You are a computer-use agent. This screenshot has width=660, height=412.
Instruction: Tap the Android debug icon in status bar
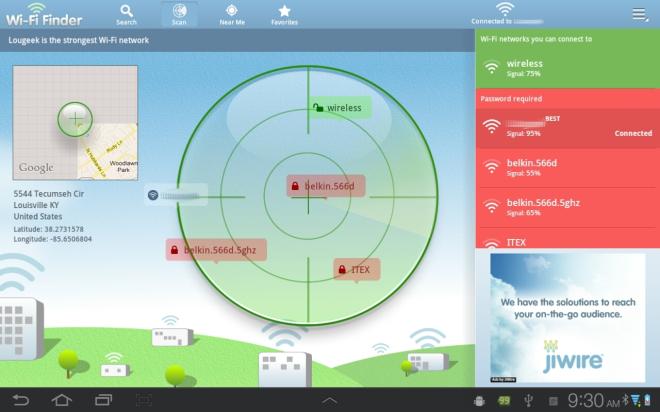coord(479,401)
